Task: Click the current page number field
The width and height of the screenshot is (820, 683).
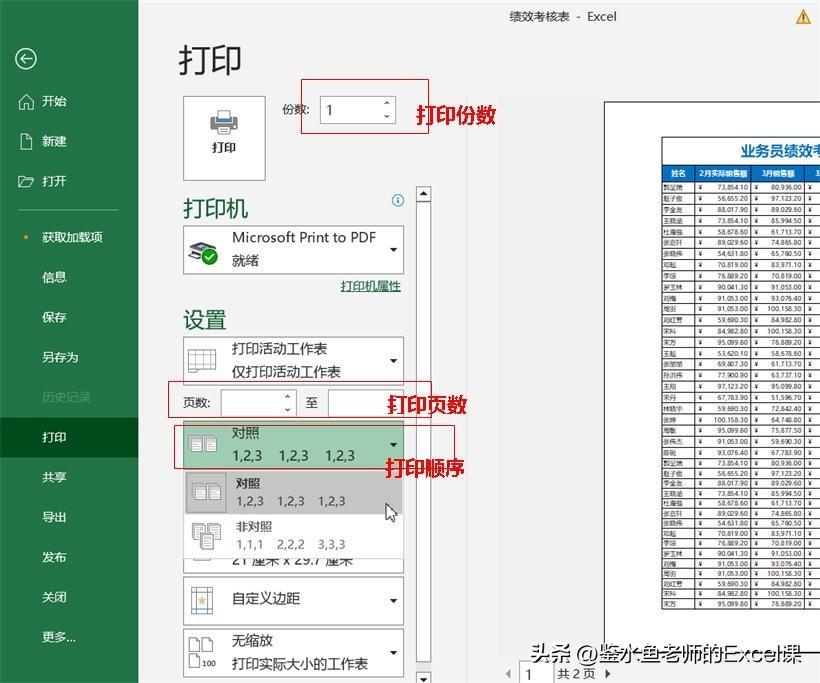Action: click(536, 674)
